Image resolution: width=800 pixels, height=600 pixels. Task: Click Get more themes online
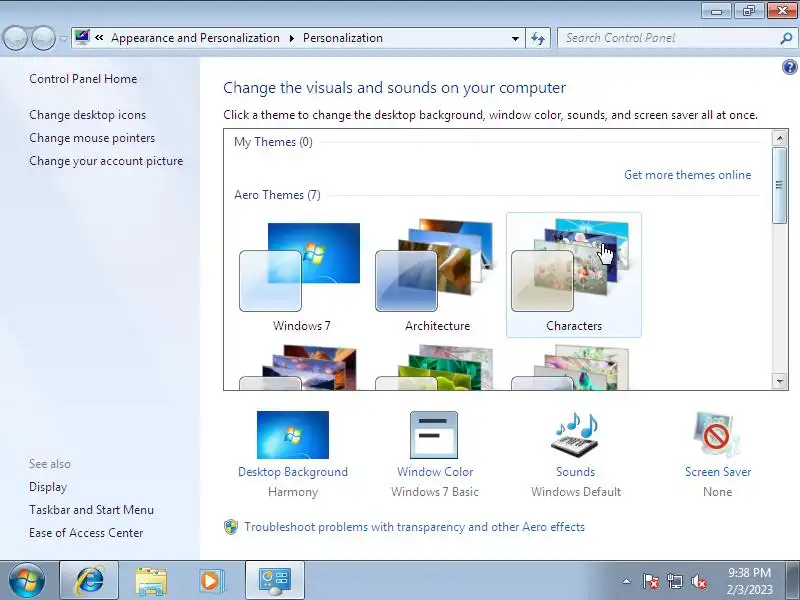688,175
